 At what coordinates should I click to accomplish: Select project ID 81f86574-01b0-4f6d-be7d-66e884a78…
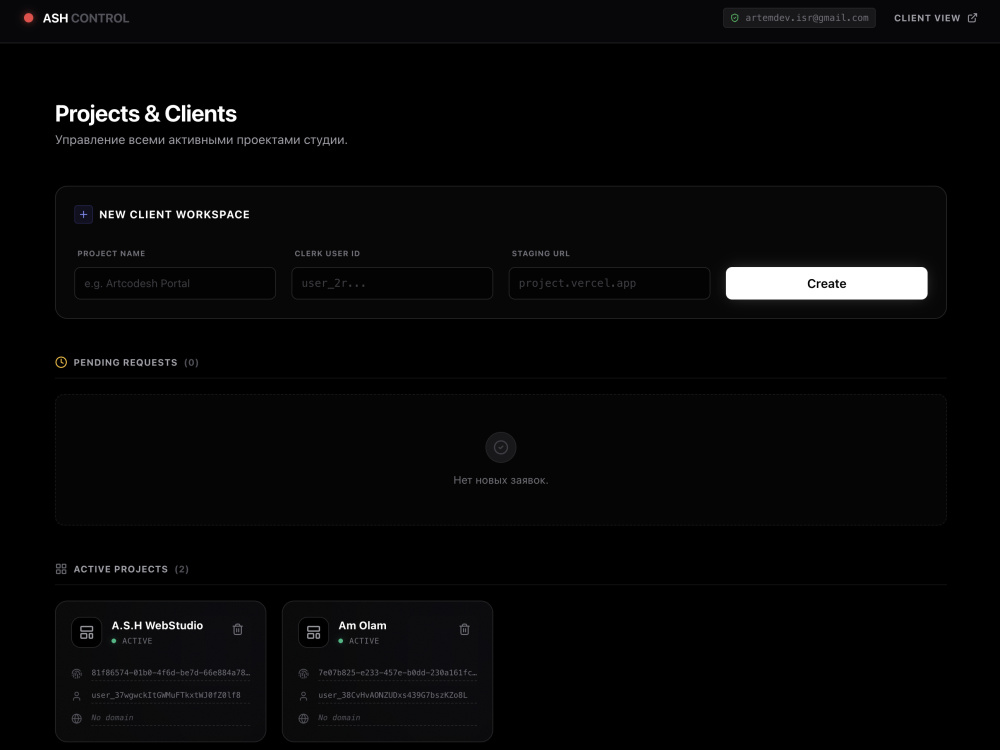[x=170, y=673]
